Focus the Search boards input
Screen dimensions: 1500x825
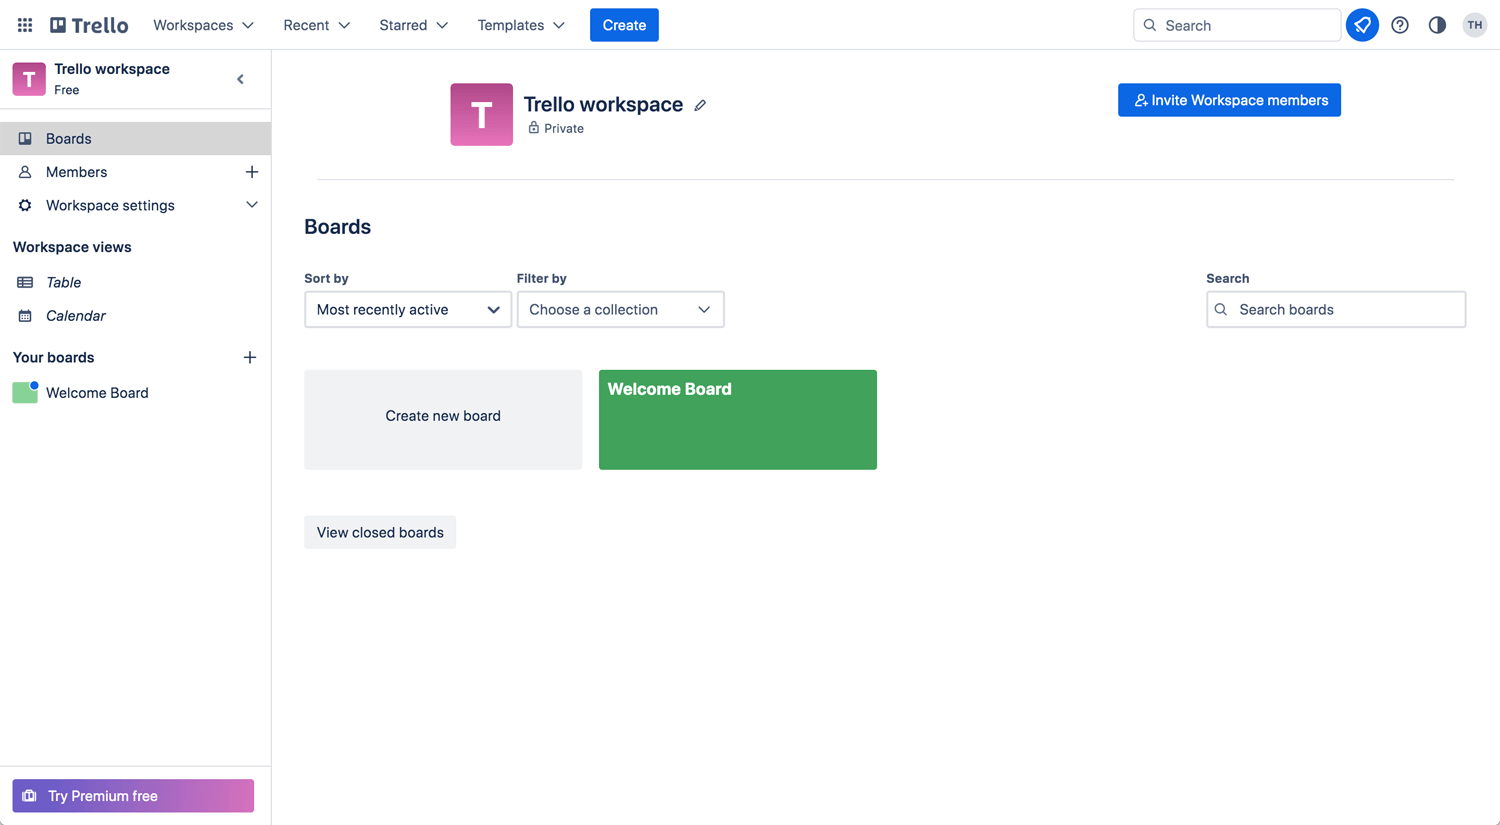pyautogui.click(x=1336, y=309)
